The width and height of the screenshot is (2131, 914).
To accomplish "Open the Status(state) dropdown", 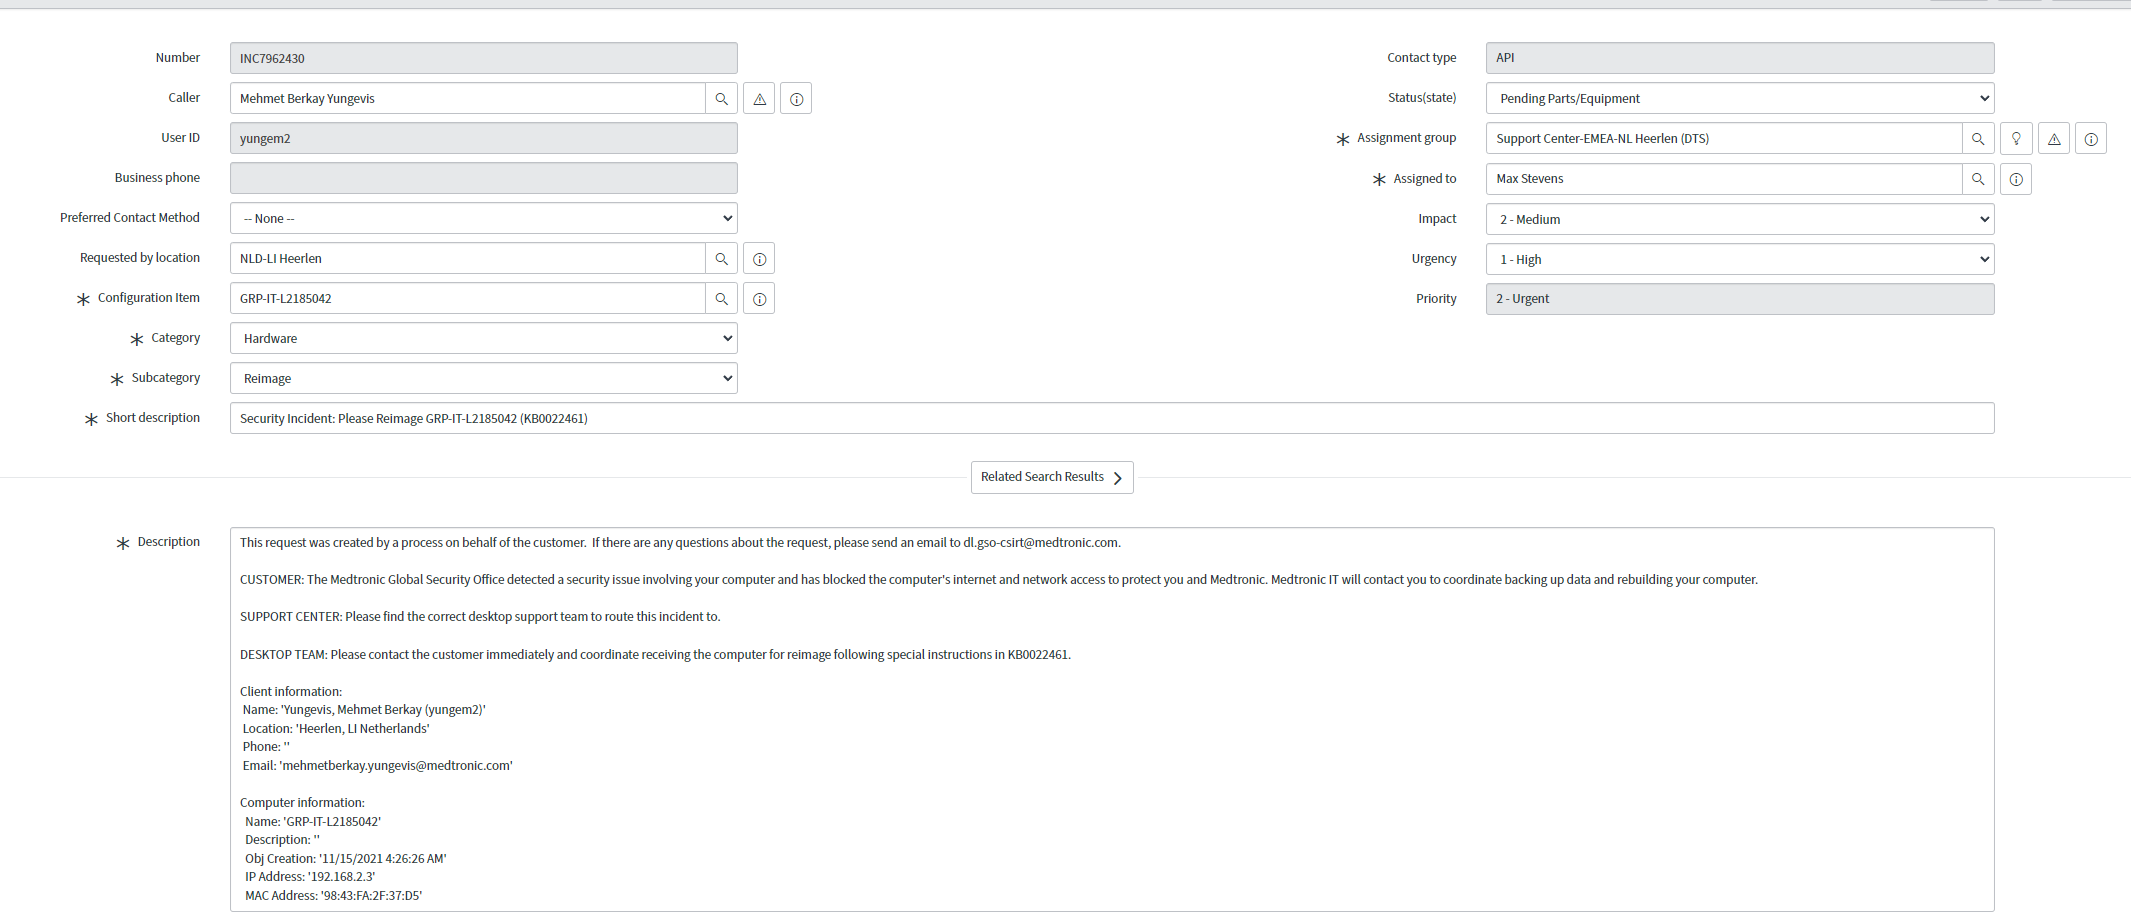I will pyautogui.click(x=1739, y=99).
